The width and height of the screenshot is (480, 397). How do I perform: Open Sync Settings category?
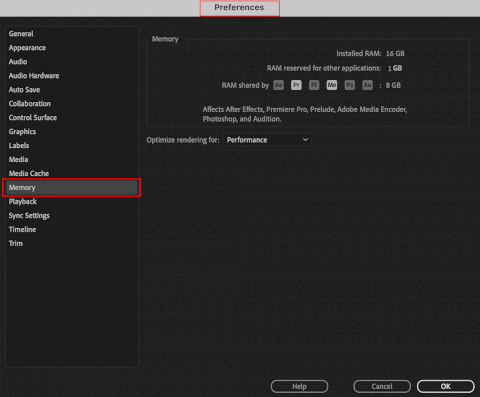[29, 216]
